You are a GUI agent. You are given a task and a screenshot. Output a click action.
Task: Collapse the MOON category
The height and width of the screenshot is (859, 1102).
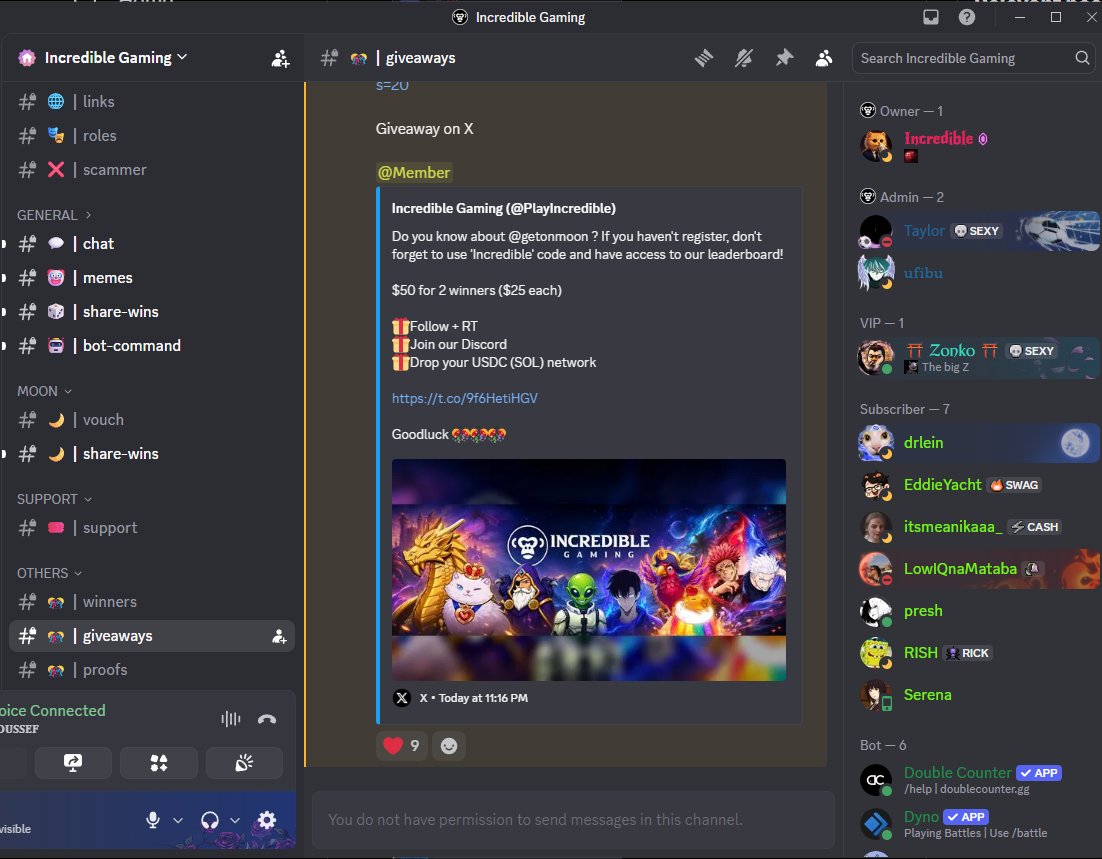click(x=44, y=391)
